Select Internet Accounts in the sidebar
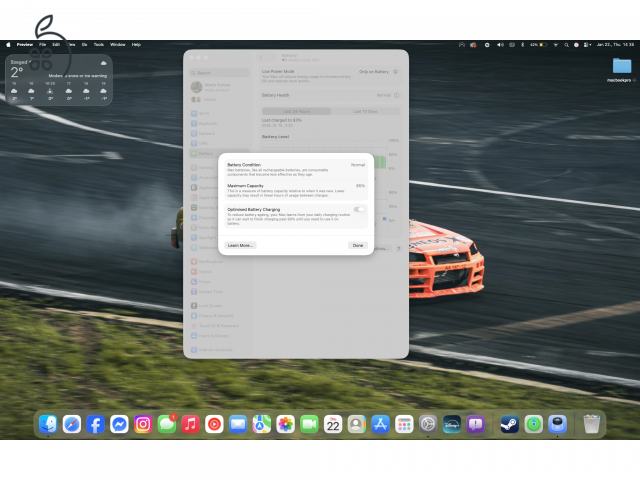The image size is (640, 480). 220,350
